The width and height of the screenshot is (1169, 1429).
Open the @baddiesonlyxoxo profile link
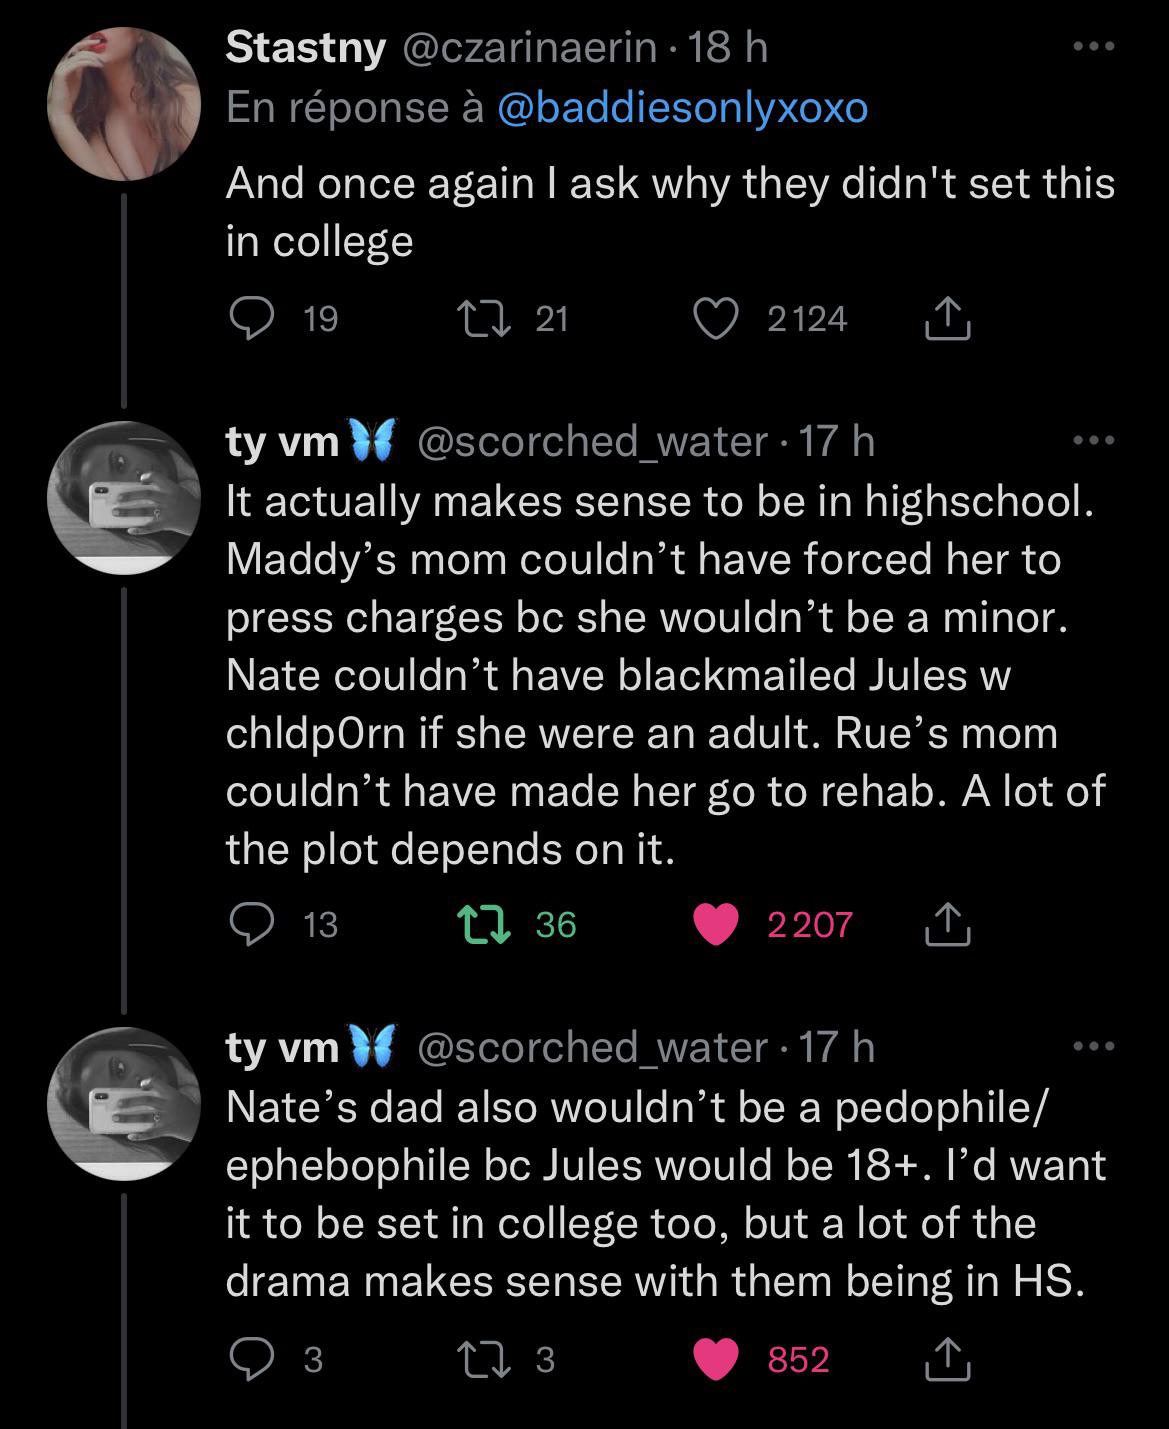[682, 108]
